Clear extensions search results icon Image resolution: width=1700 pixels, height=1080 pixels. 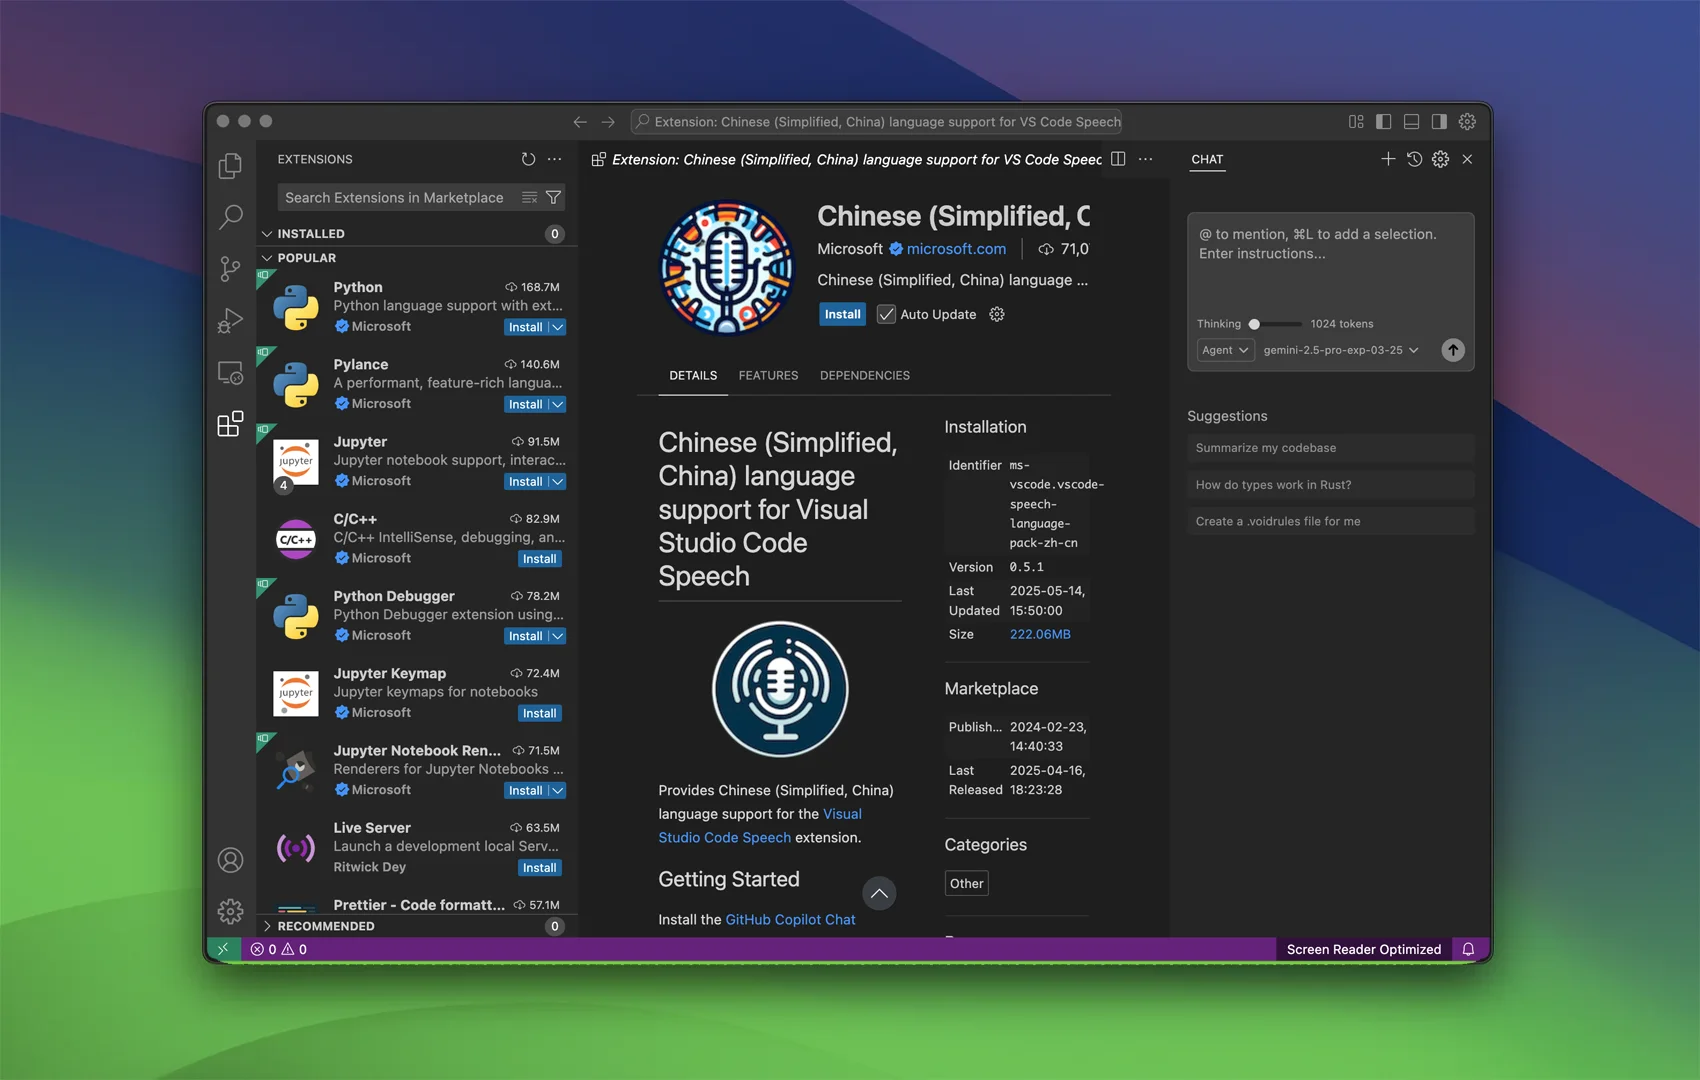(530, 198)
